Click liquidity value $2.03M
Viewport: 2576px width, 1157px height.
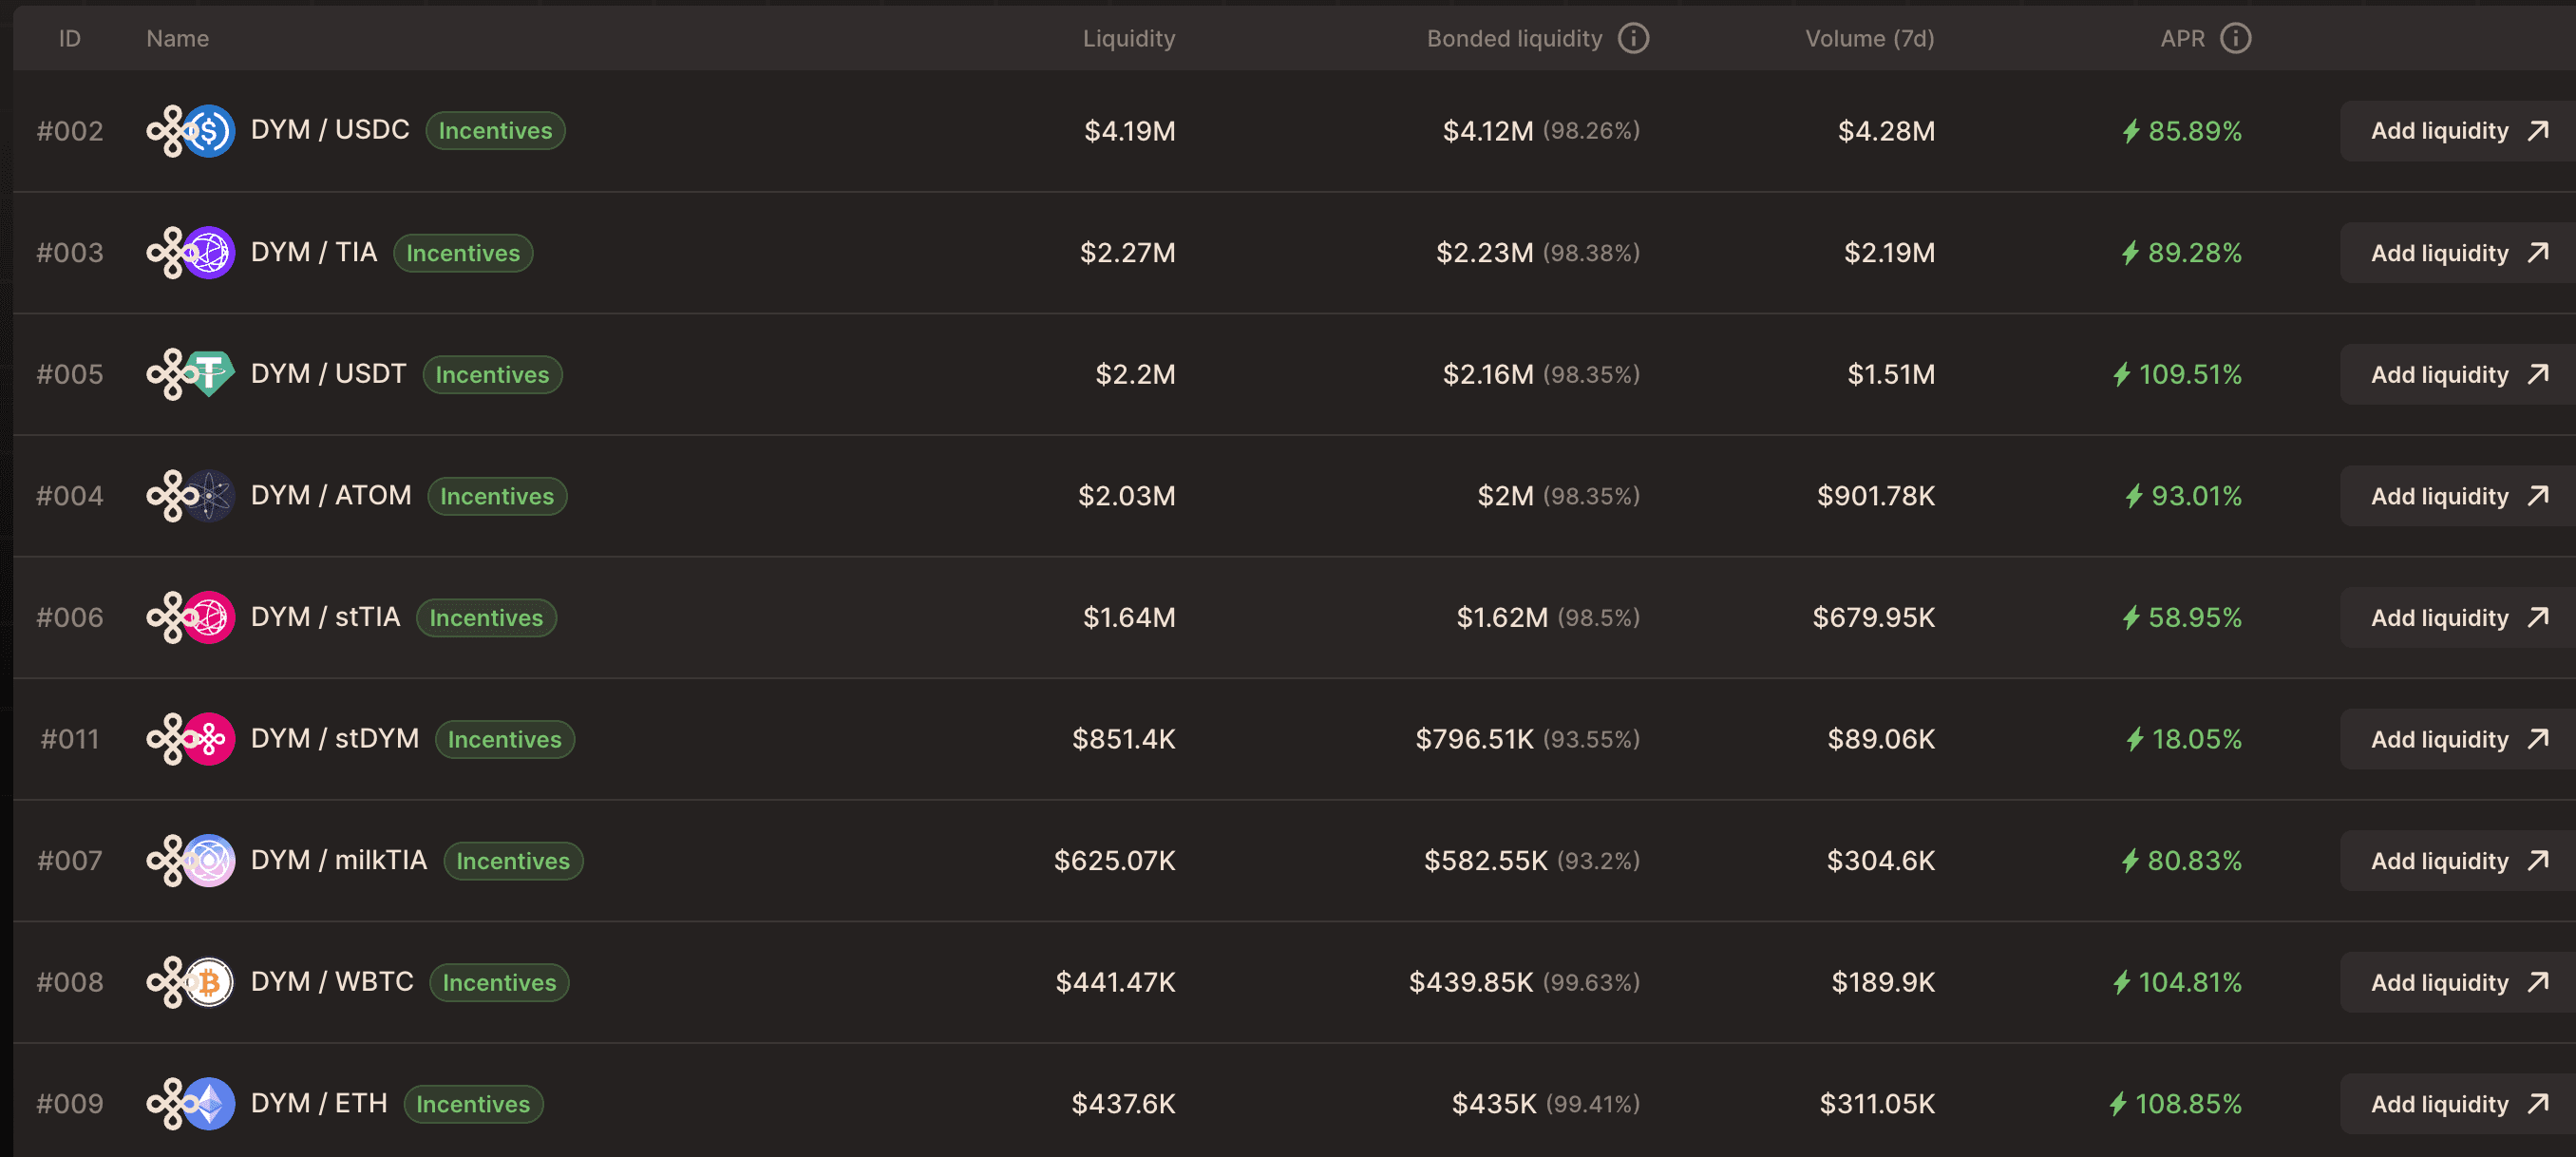click(1126, 496)
